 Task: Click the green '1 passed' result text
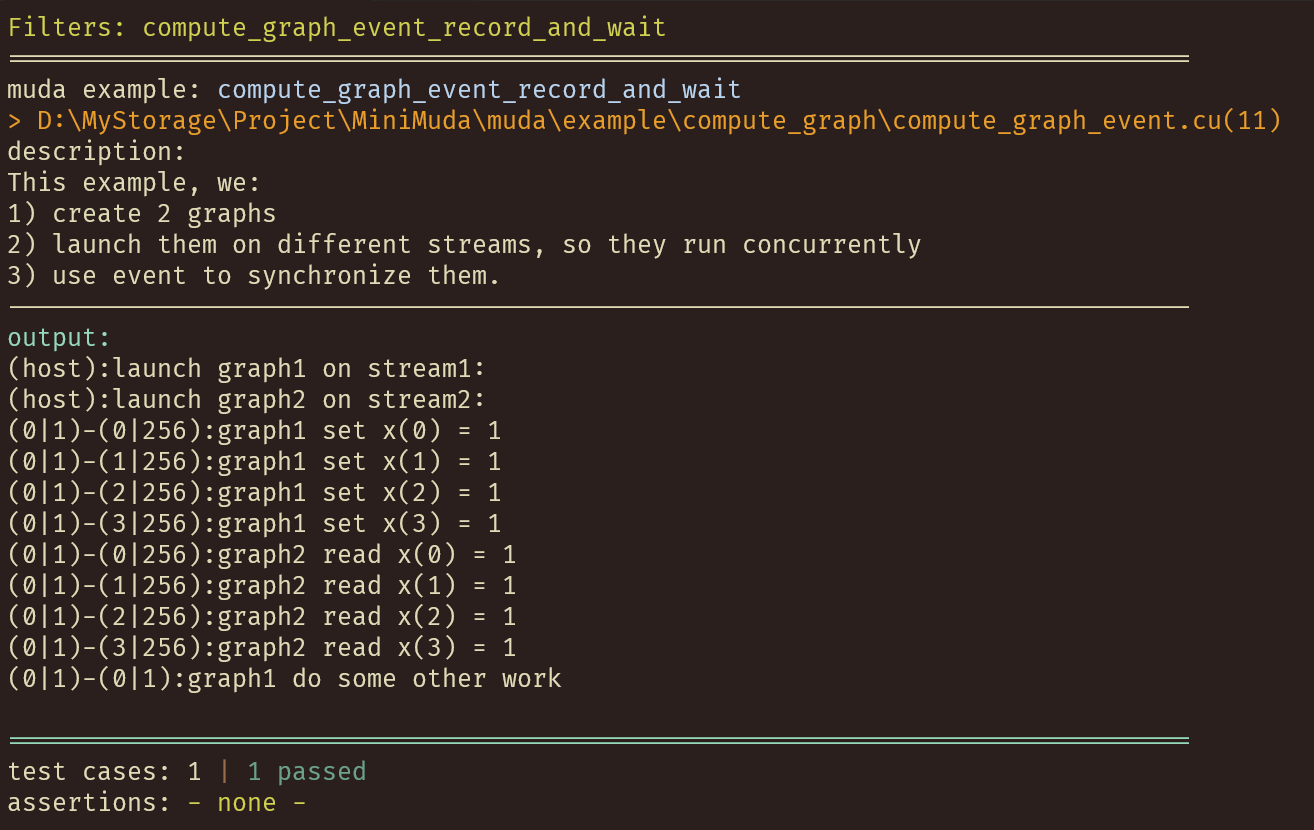point(307,772)
